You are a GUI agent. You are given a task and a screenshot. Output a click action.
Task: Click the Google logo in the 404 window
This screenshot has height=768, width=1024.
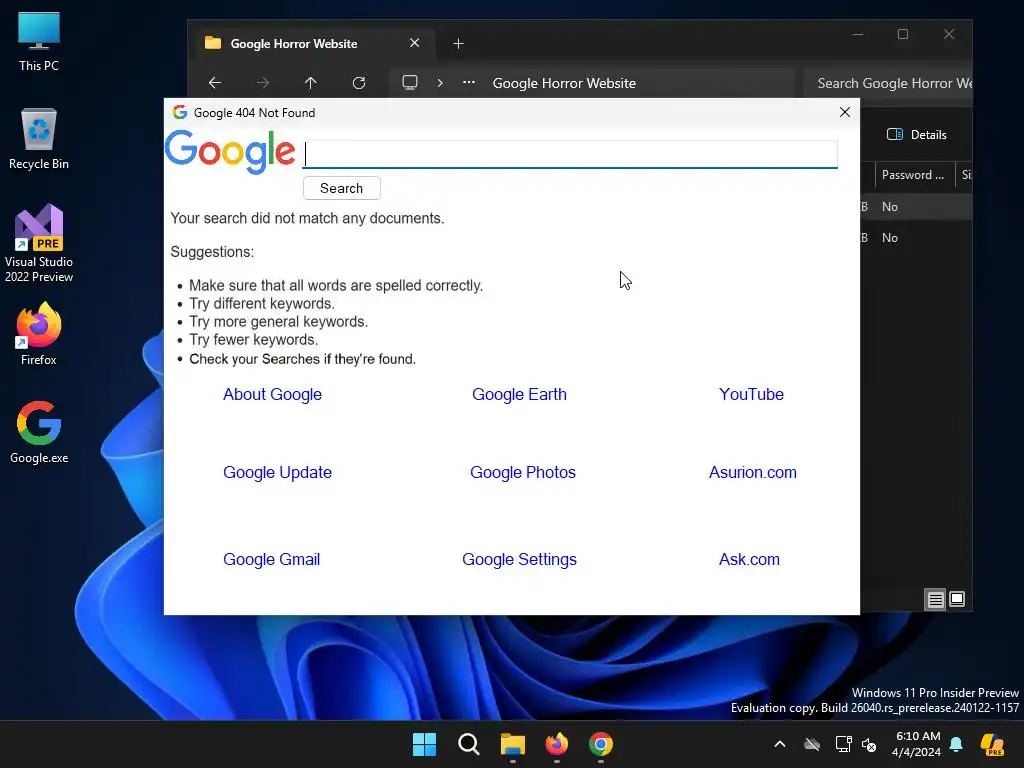pos(230,152)
